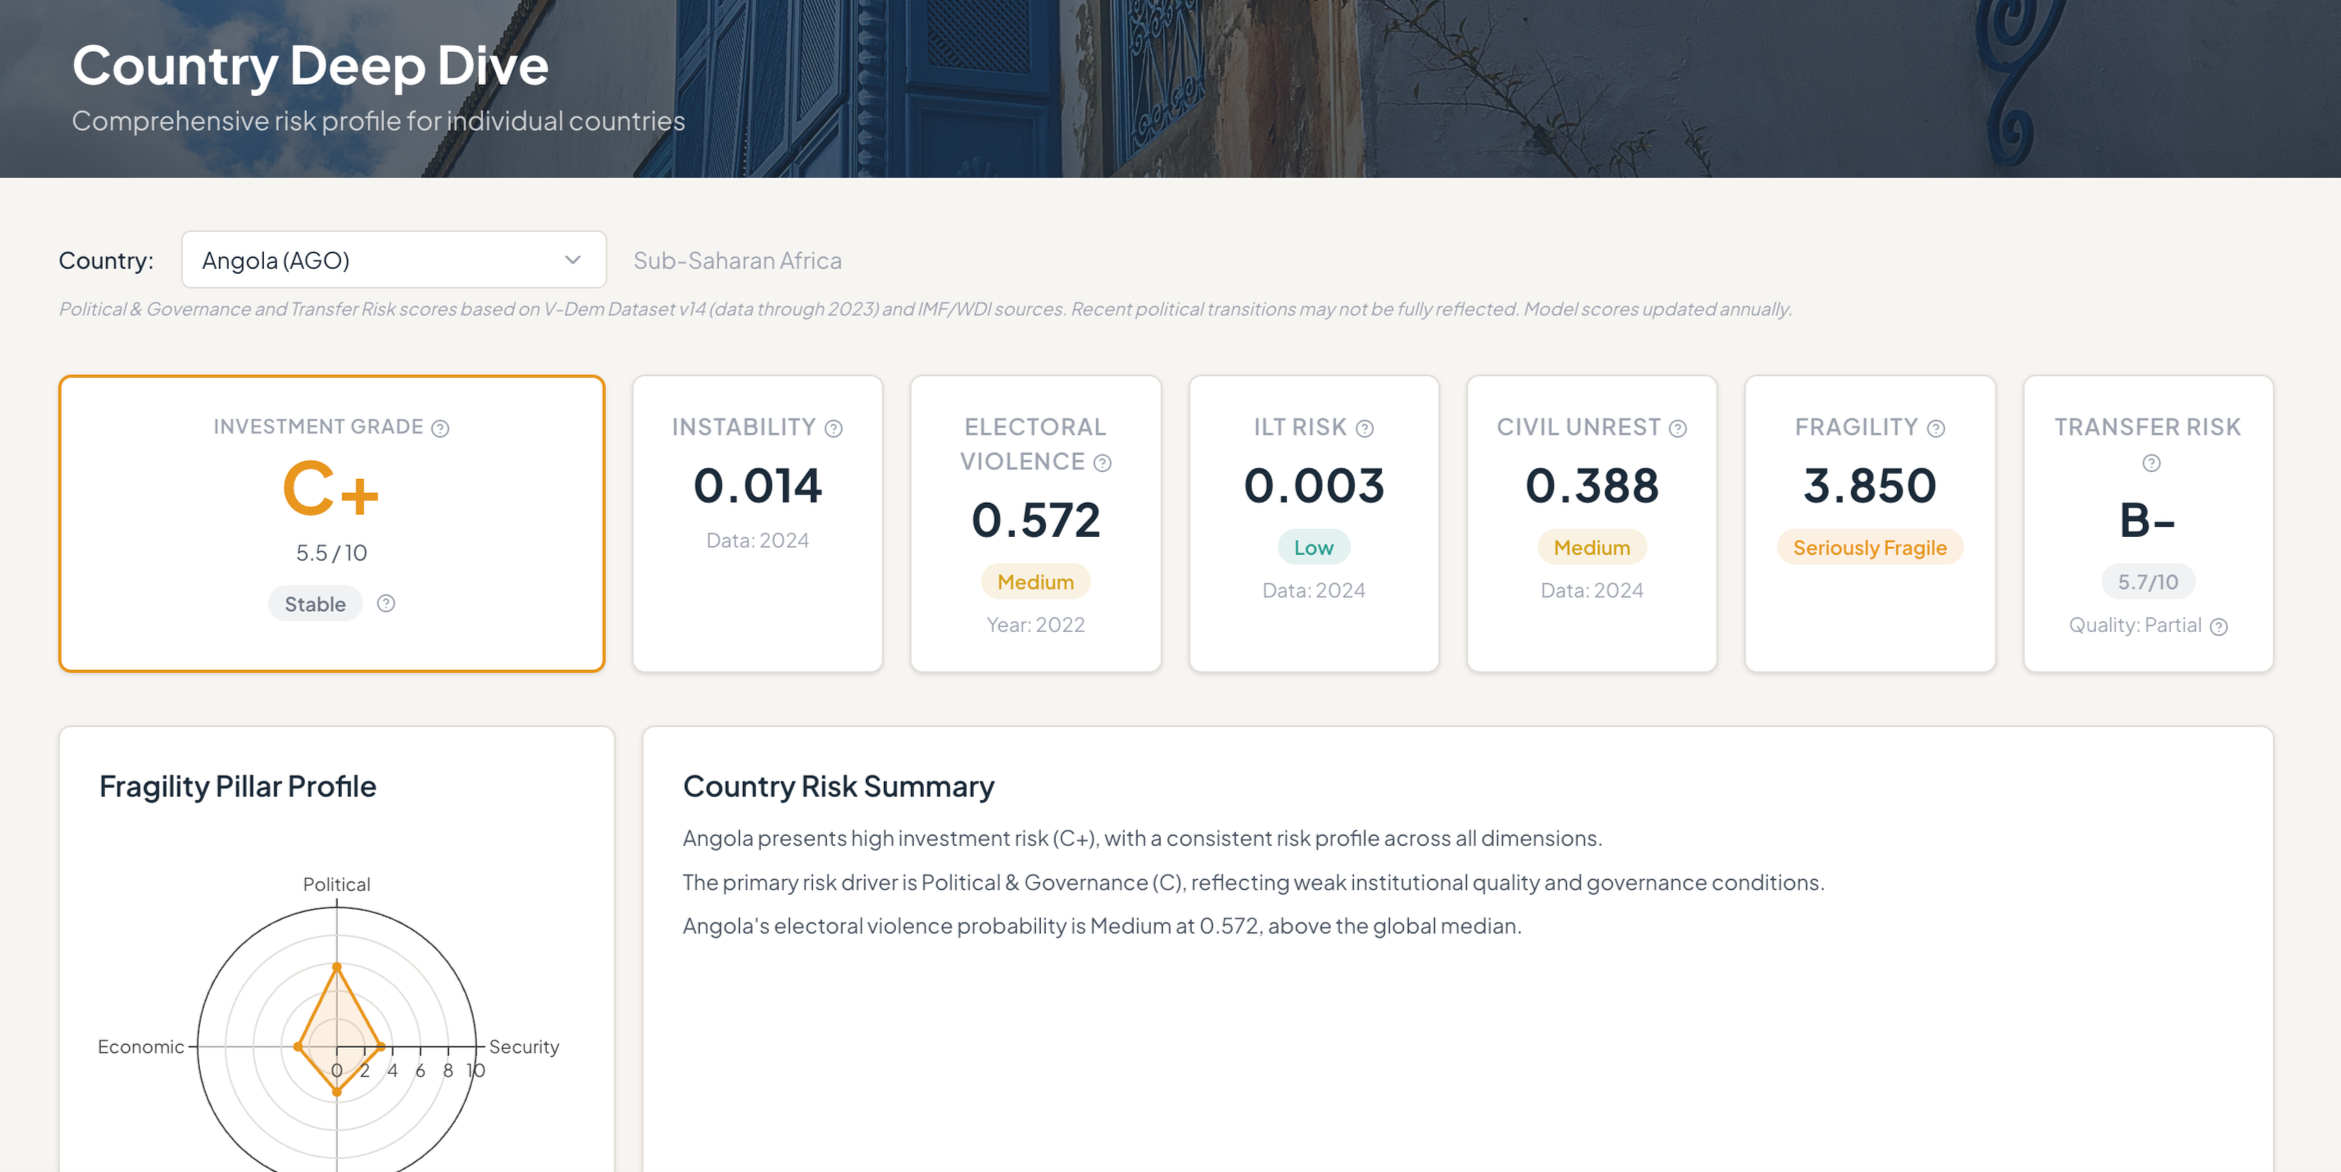Click the Seriously Fragile badge
This screenshot has height=1172, width=2341.
click(1869, 548)
